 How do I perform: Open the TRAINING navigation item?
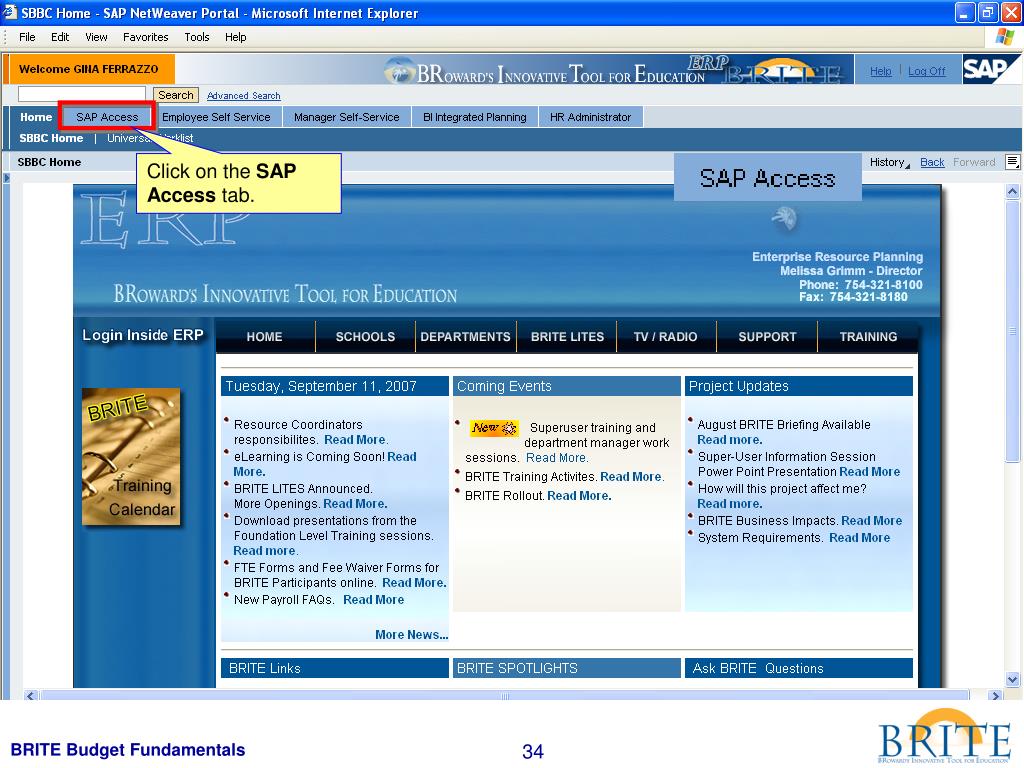[868, 336]
